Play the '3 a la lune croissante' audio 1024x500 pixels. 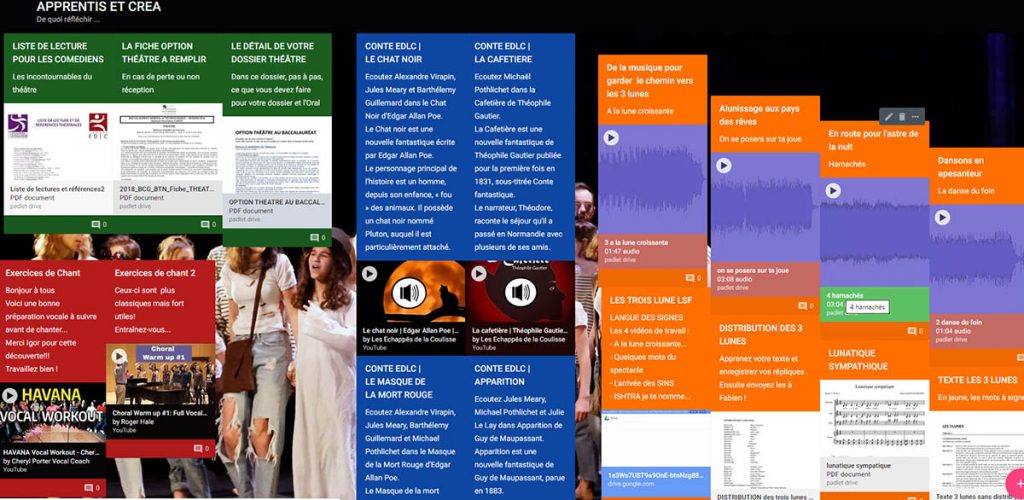pos(611,138)
